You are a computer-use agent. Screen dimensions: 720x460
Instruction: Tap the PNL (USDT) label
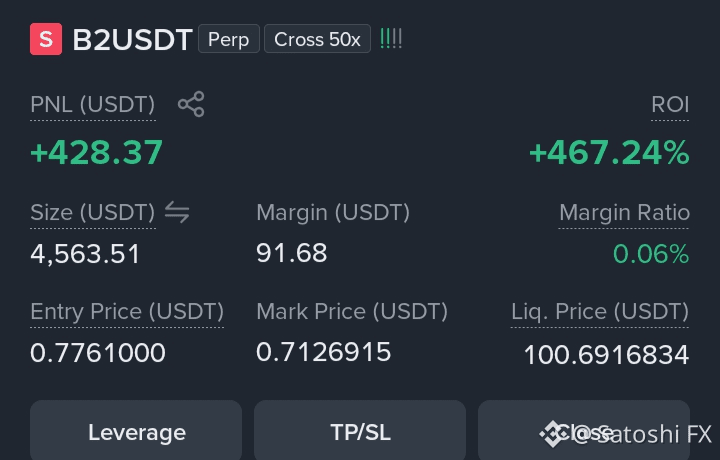93,105
